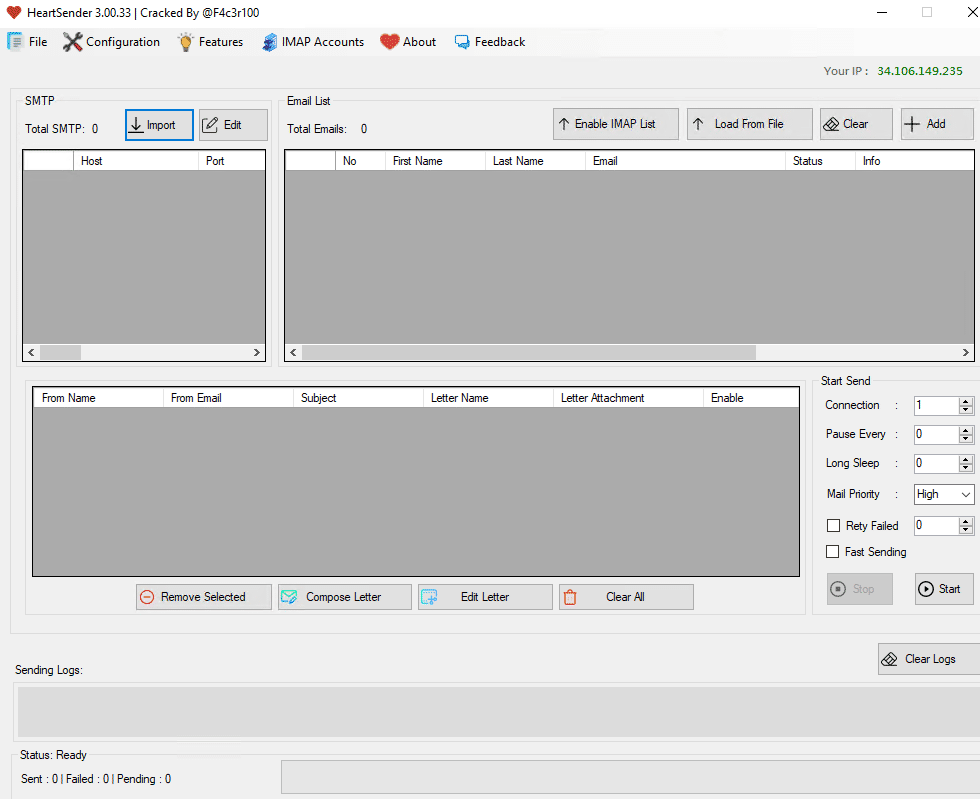Open the Configuration menu
This screenshot has width=980, height=799.
coord(111,42)
